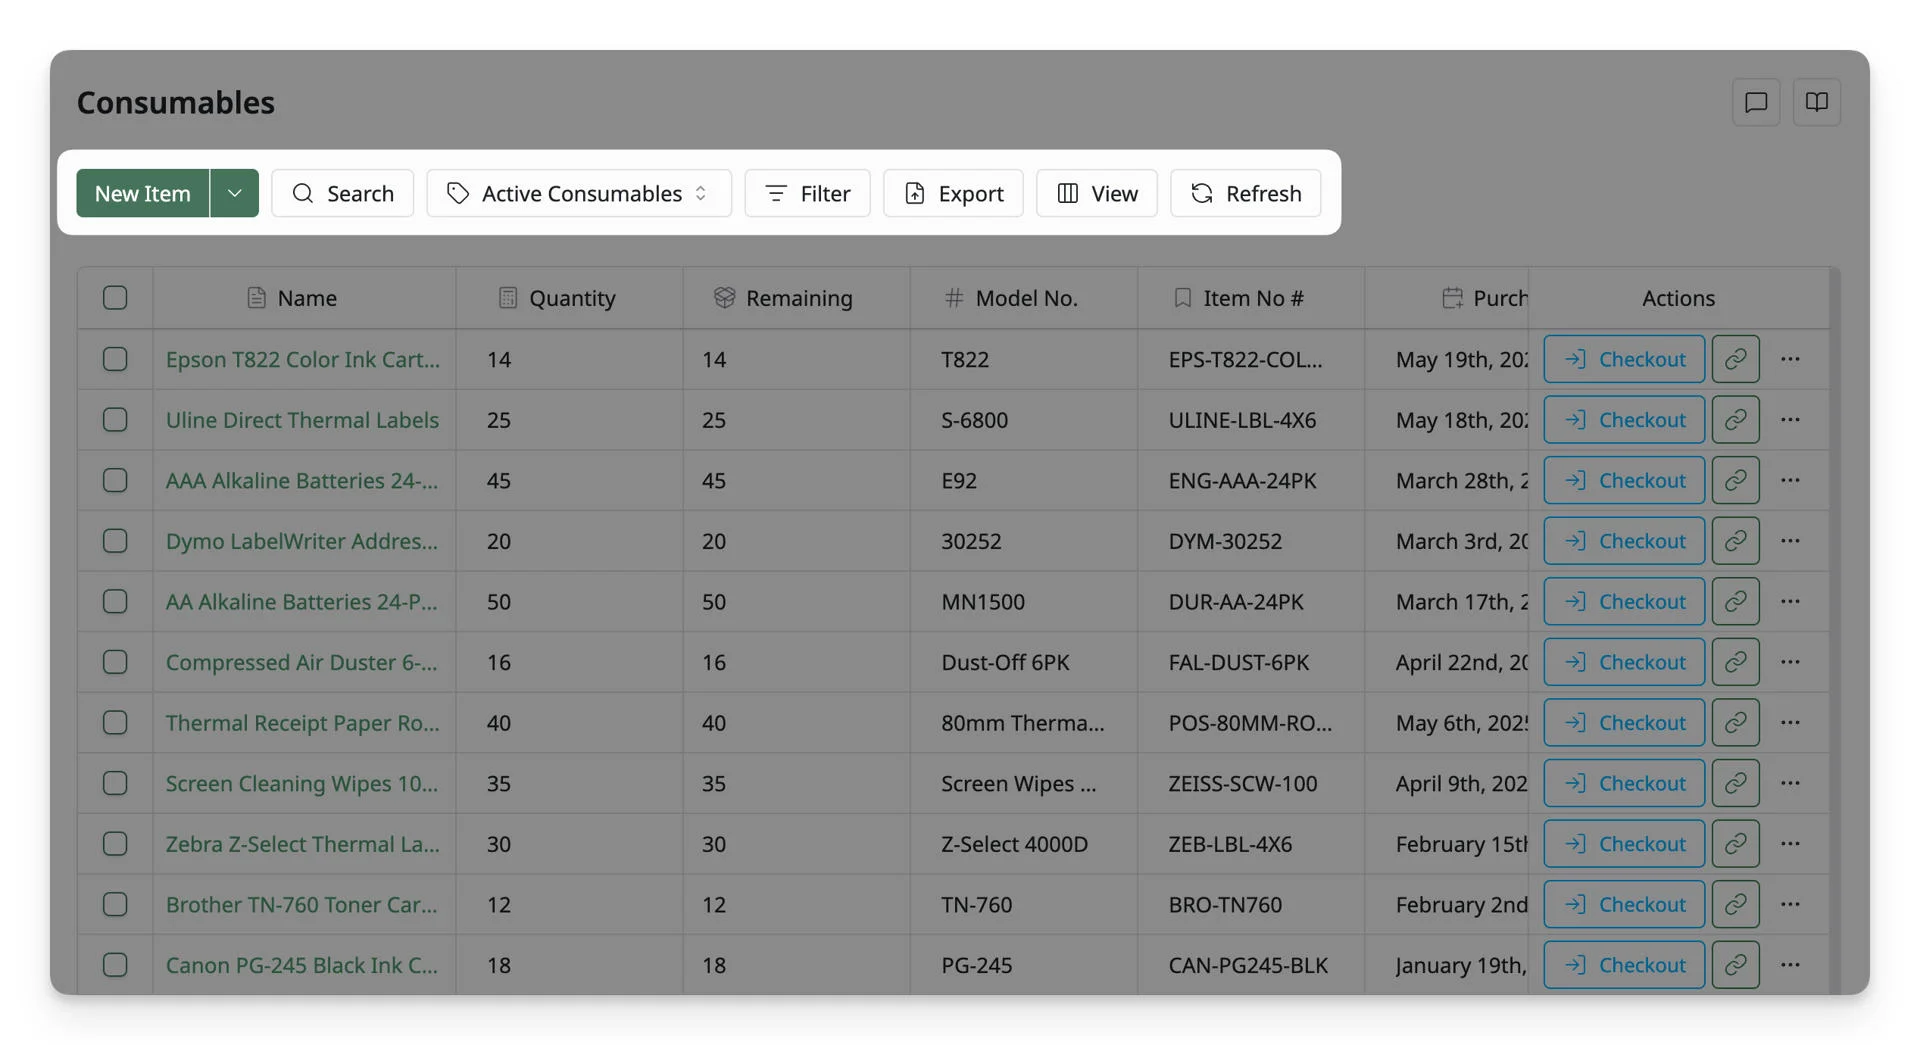Open more options for Brother TN-760 row
This screenshot has width=1920, height=1045.
point(1790,904)
